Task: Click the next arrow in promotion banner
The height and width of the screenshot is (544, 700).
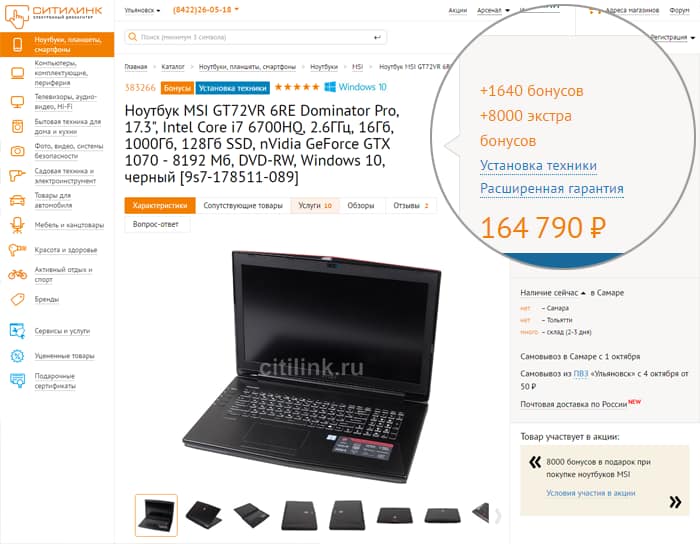Action: click(675, 502)
